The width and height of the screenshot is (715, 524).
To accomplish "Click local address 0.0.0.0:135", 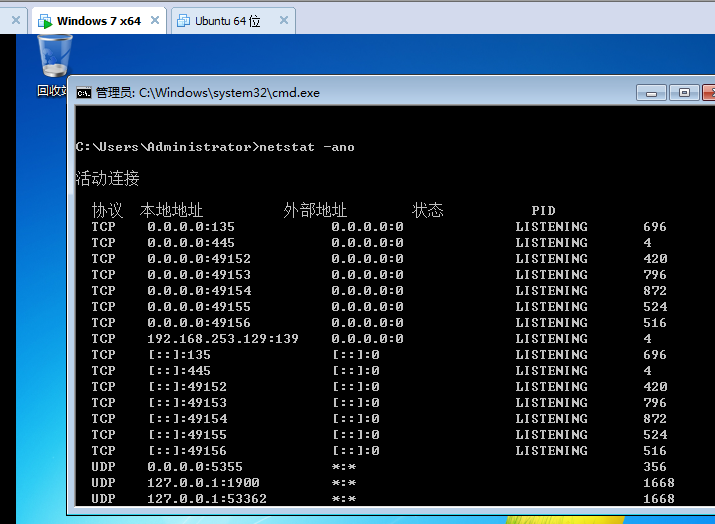I will pyautogui.click(x=191, y=227).
